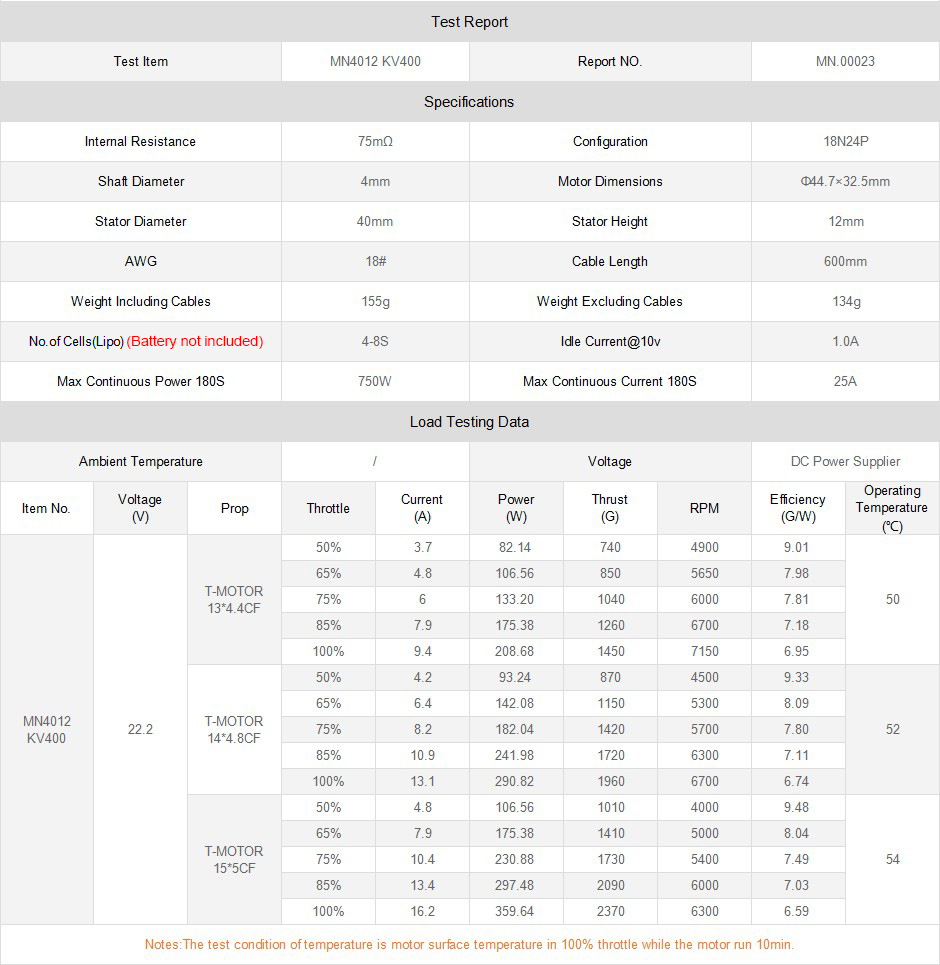Select the MN4012 KV400 test item cell

(x=375, y=62)
